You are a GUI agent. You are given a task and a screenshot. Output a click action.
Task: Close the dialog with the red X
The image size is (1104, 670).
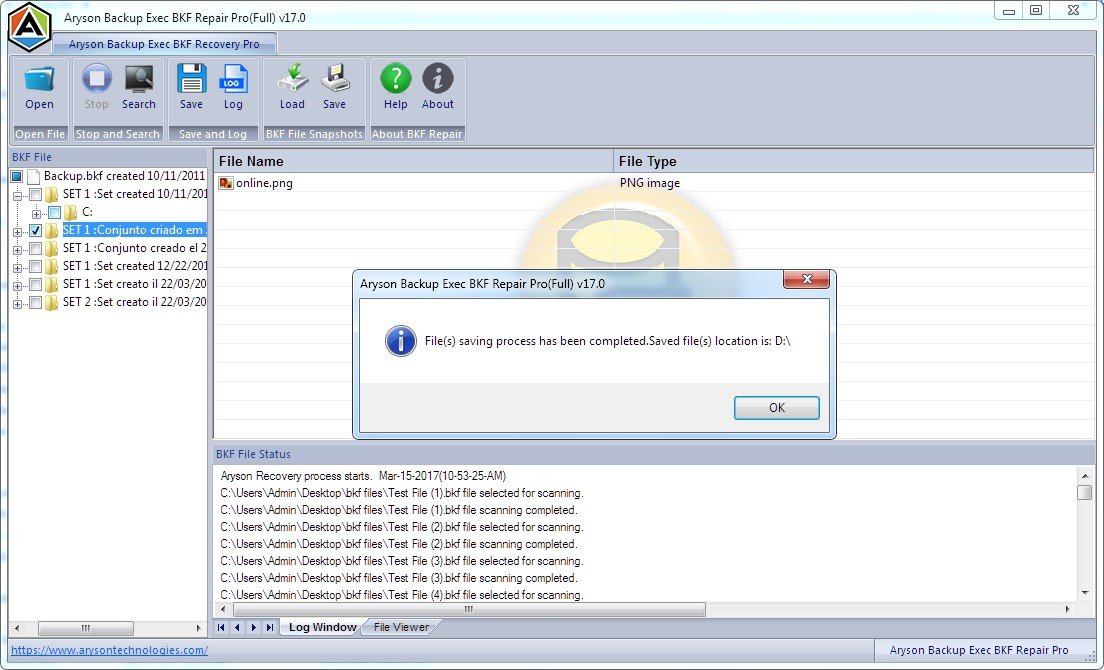(x=806, y=279)
